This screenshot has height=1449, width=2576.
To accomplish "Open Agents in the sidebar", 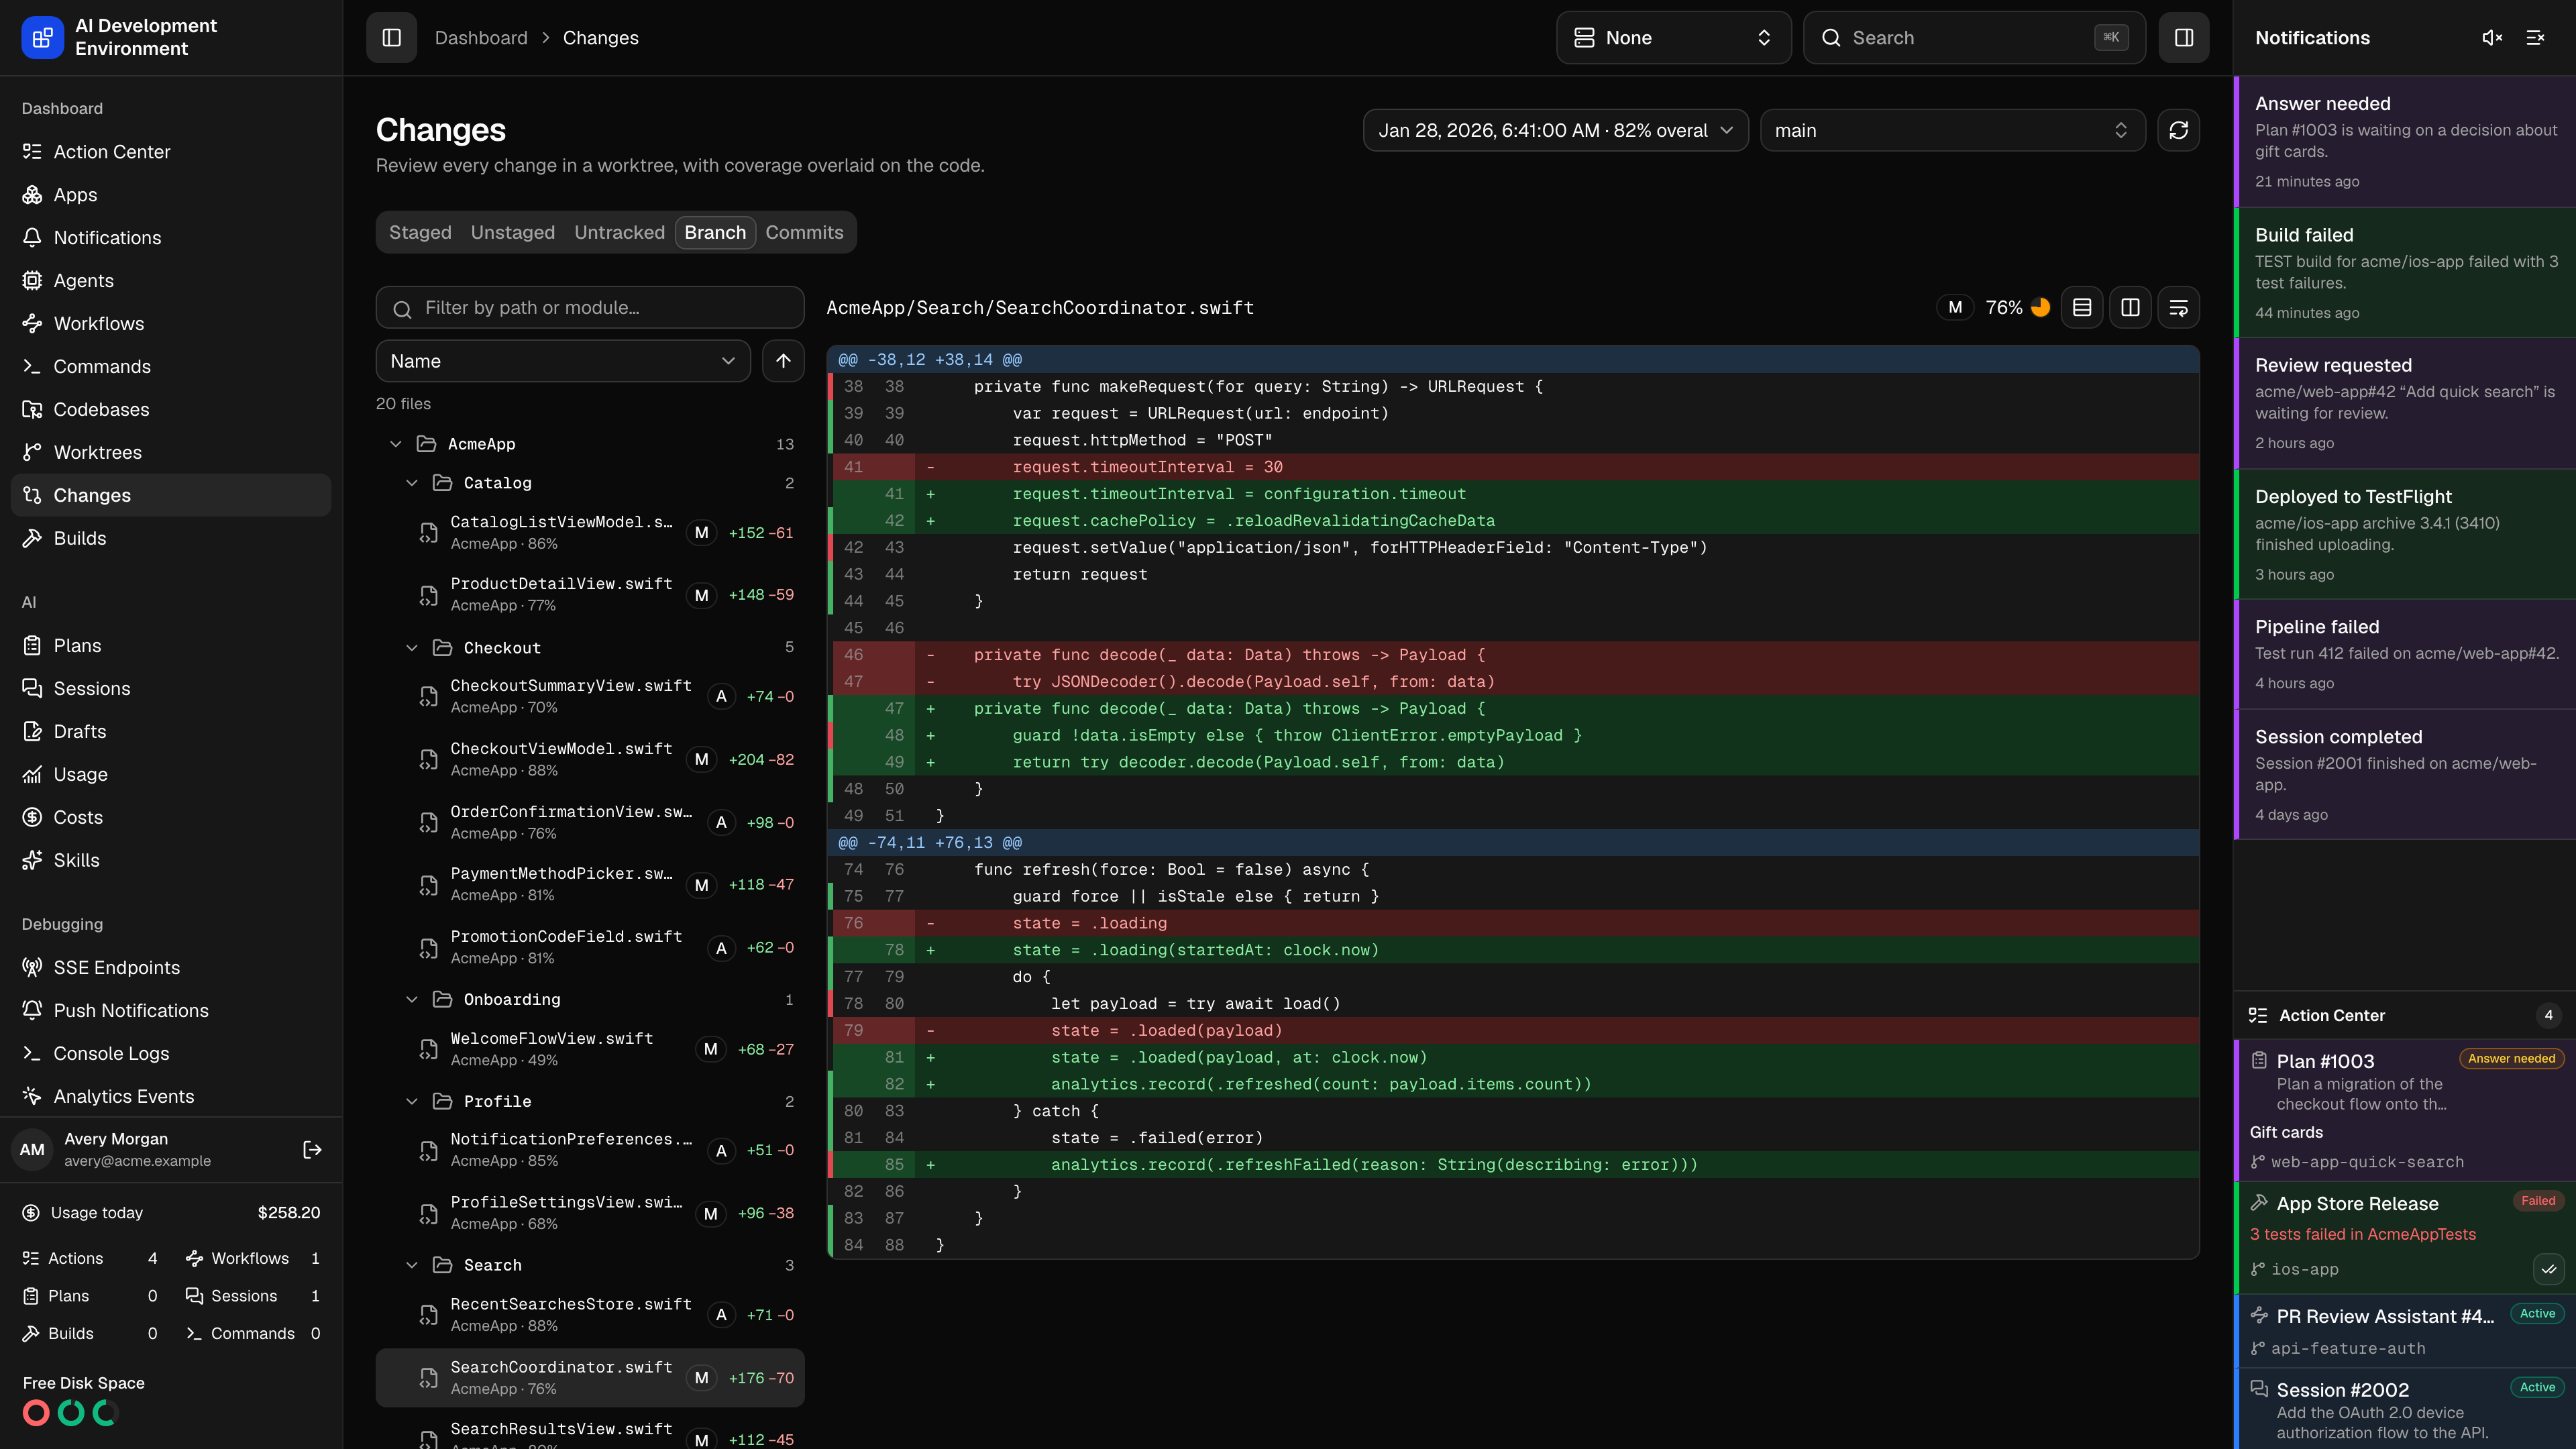I will pos(171,281).
